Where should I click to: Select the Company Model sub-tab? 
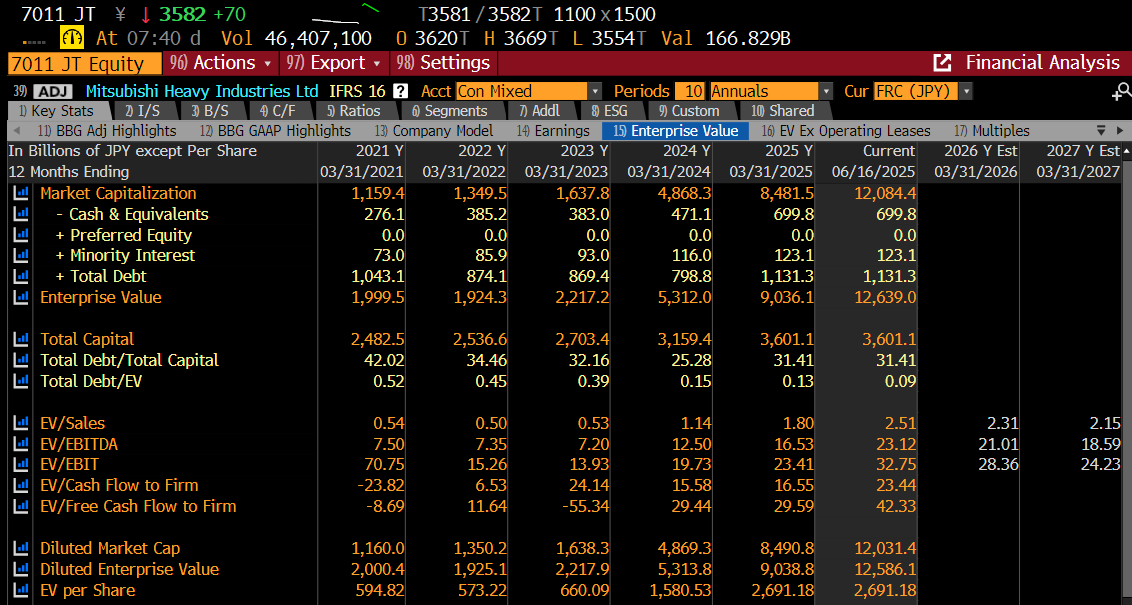coord(434,131)
